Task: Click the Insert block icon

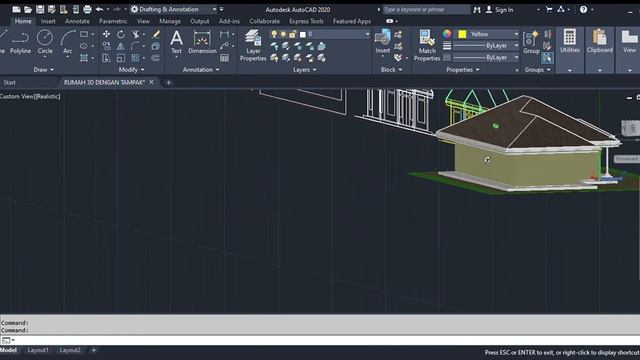Action: [383, 42]
